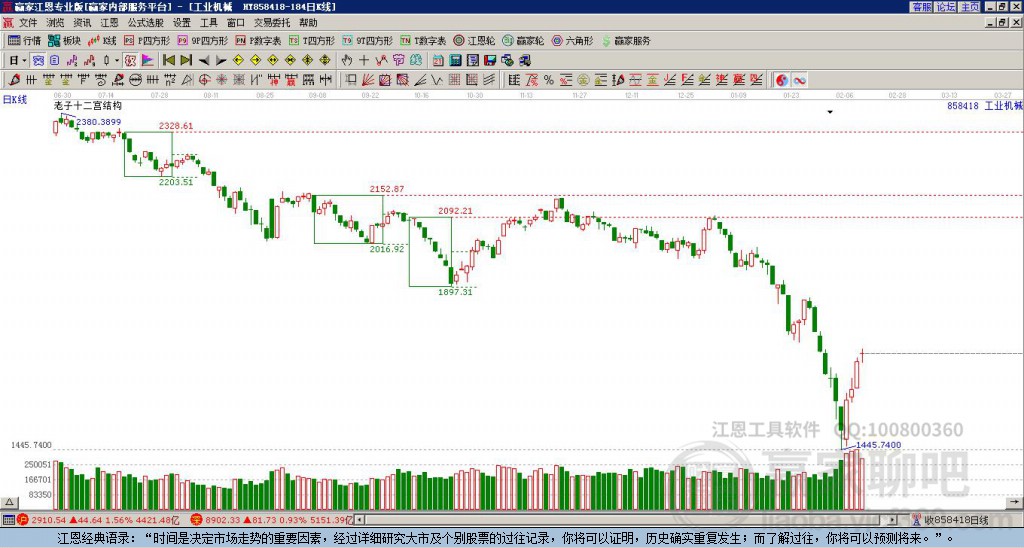Open the 帮助 menu
The image size is (1024, 548).
308,23
